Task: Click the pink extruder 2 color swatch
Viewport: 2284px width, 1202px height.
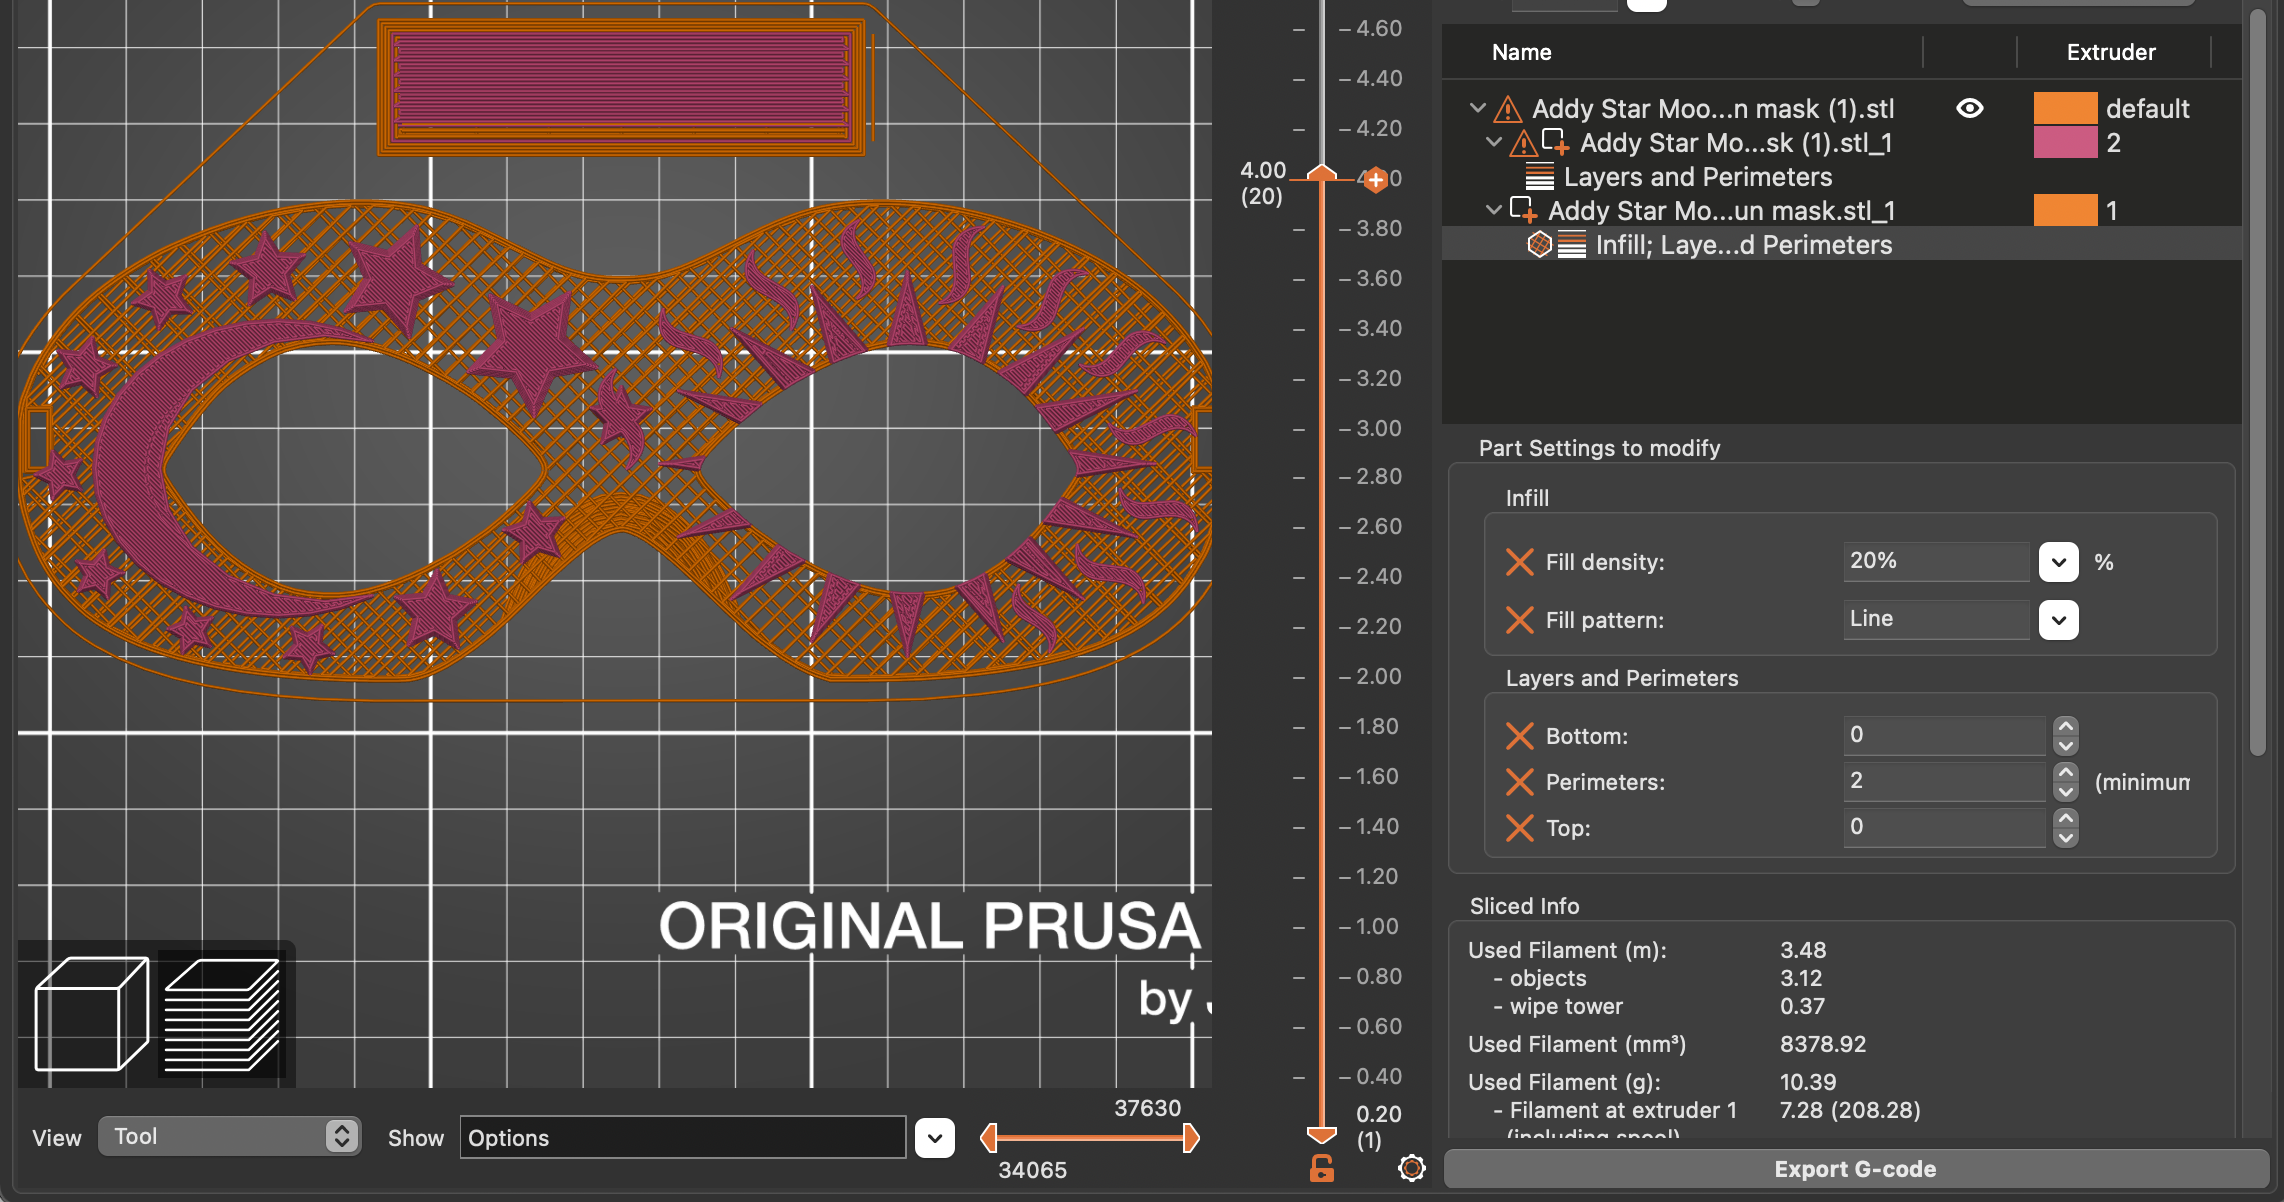Action: point(2065,142)
